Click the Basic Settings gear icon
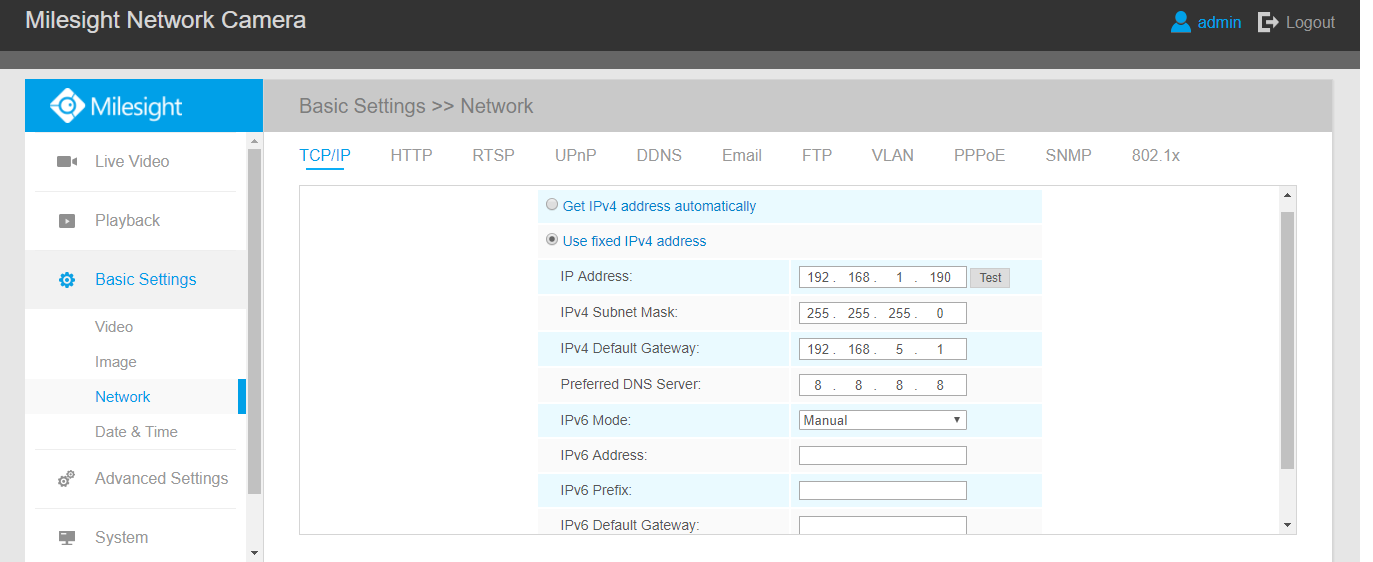Image resolution: width=1373 pixels, height=562 pixels. point(67,280)
